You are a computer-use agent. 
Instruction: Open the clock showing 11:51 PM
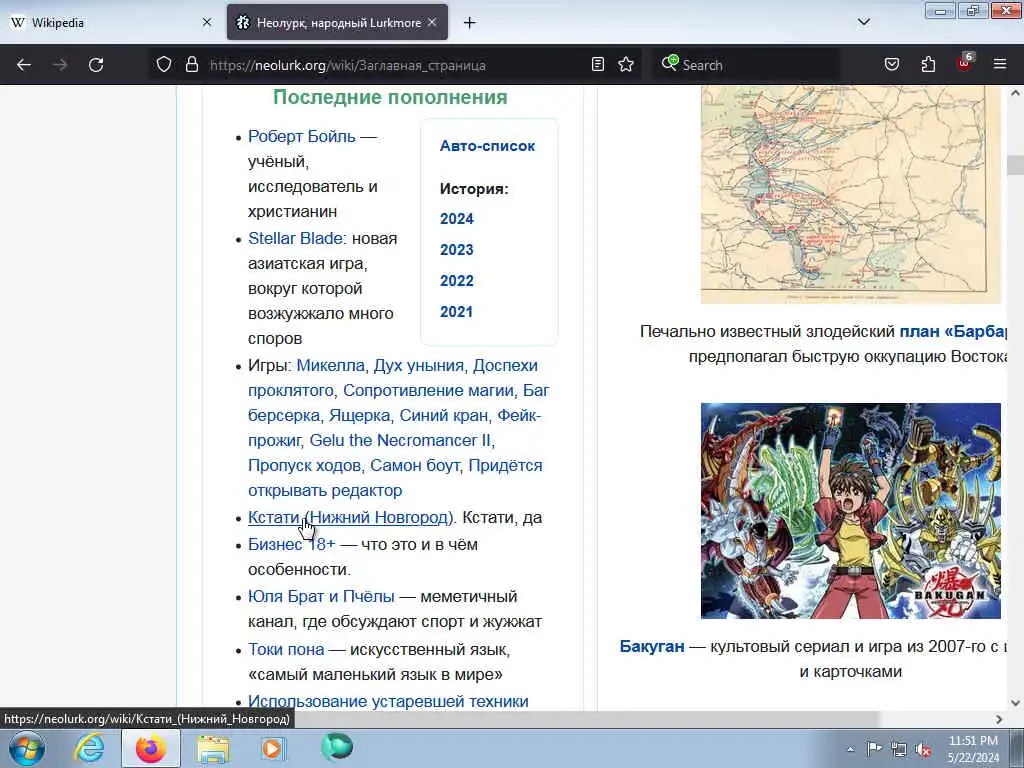pos(974,749)
